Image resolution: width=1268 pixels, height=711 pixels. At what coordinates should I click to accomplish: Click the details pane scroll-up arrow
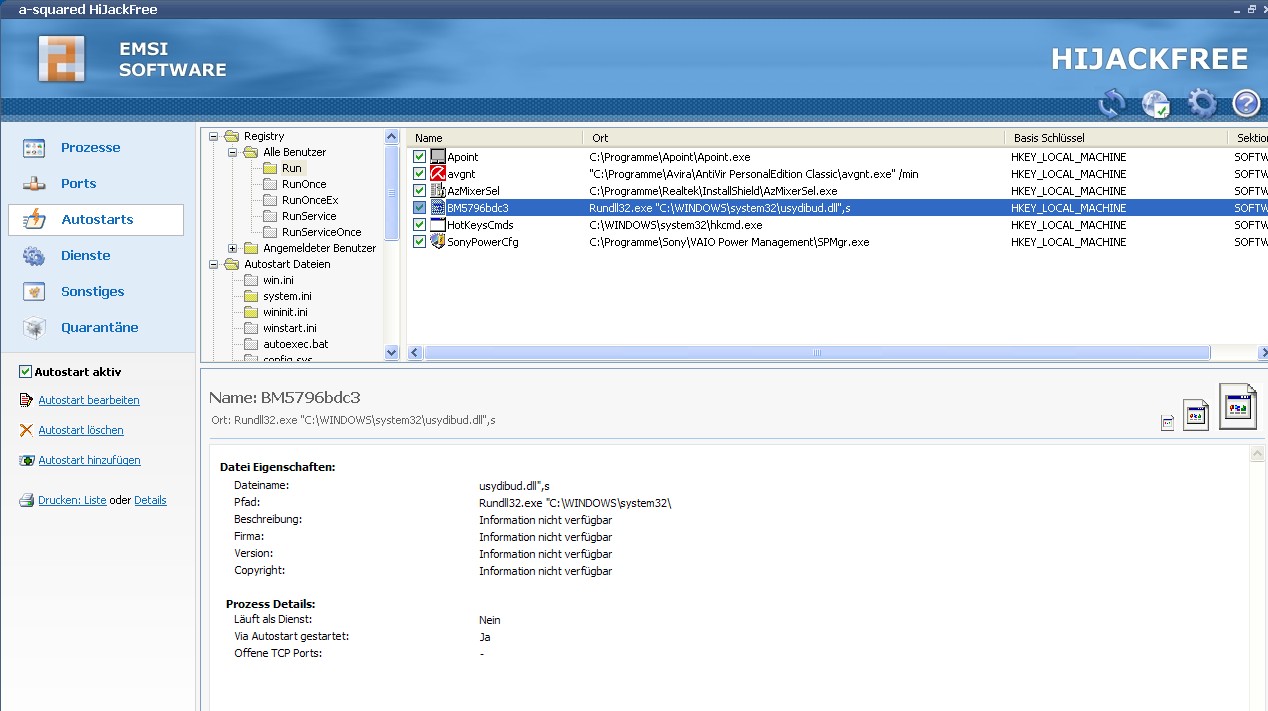pos(1258,454)
